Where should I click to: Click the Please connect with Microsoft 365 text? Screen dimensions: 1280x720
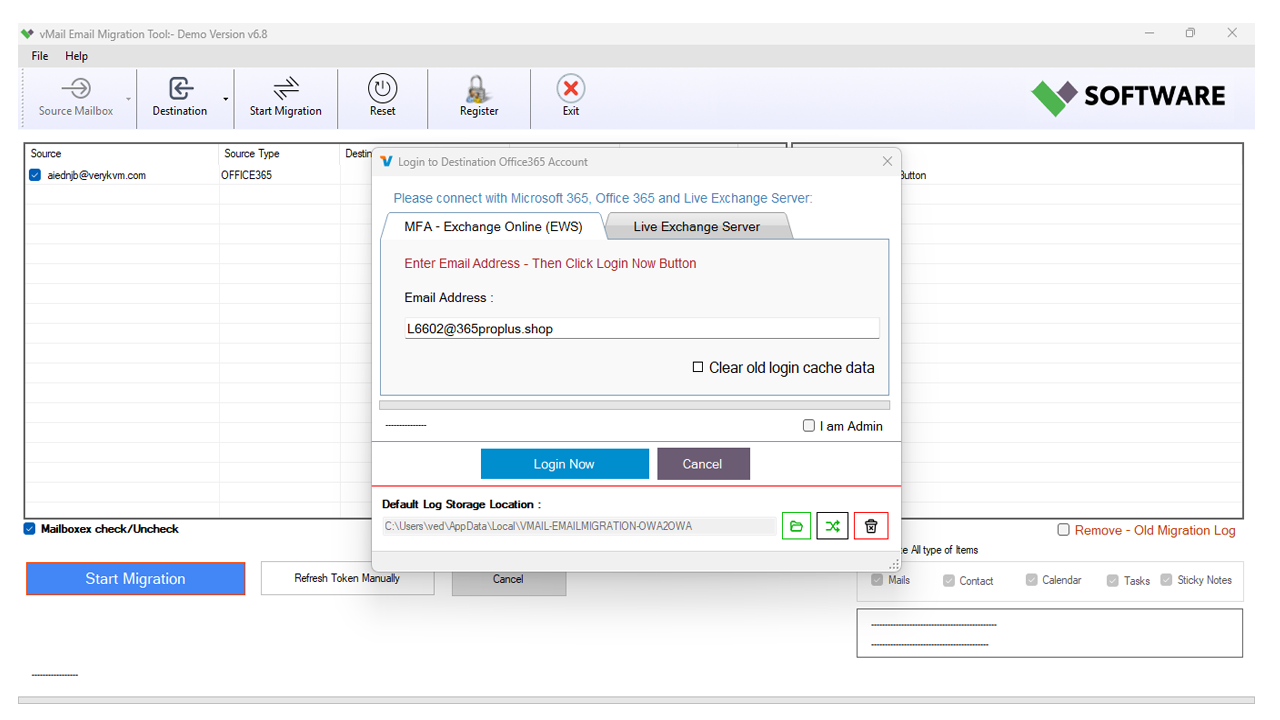coord(603,199)
